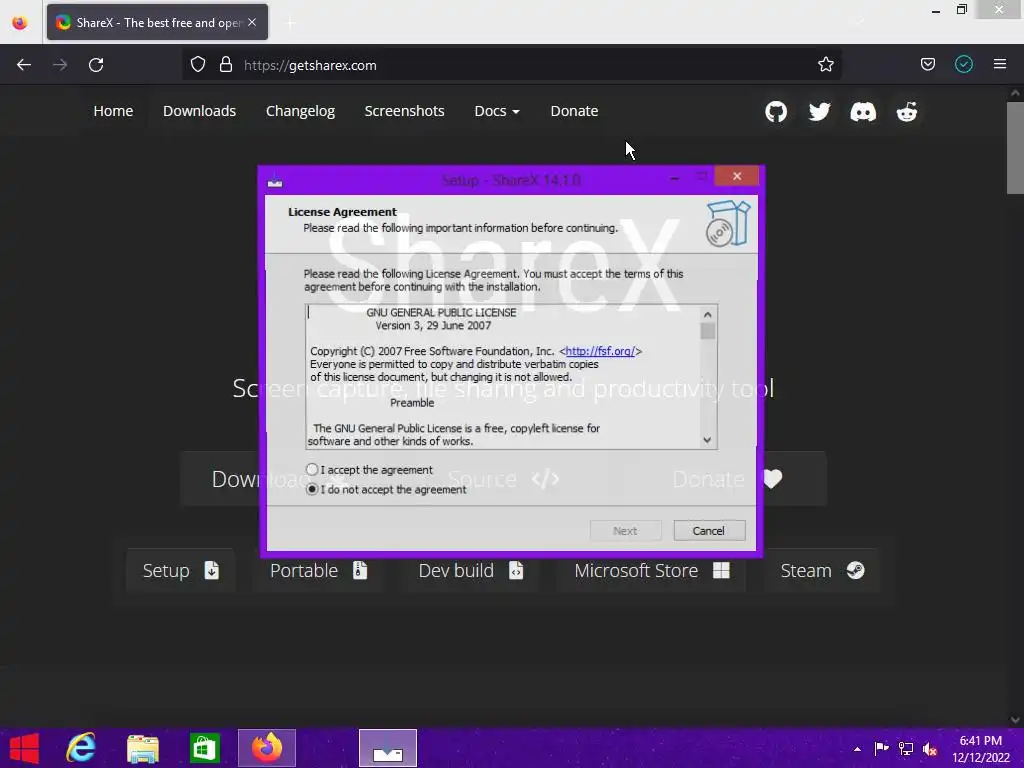Follow the http://fsf.org/ link

[x=600, y=351]
